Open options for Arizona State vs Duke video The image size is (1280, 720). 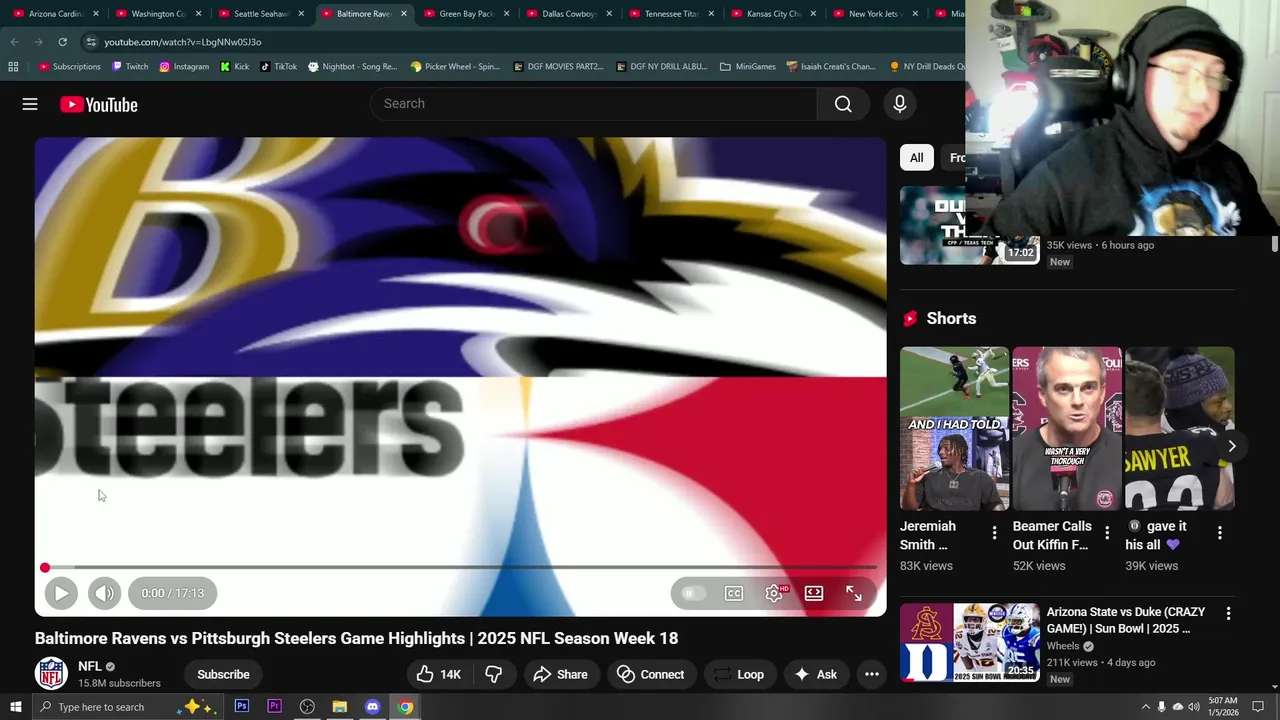pyautogui.click(x=1228, y=613)
